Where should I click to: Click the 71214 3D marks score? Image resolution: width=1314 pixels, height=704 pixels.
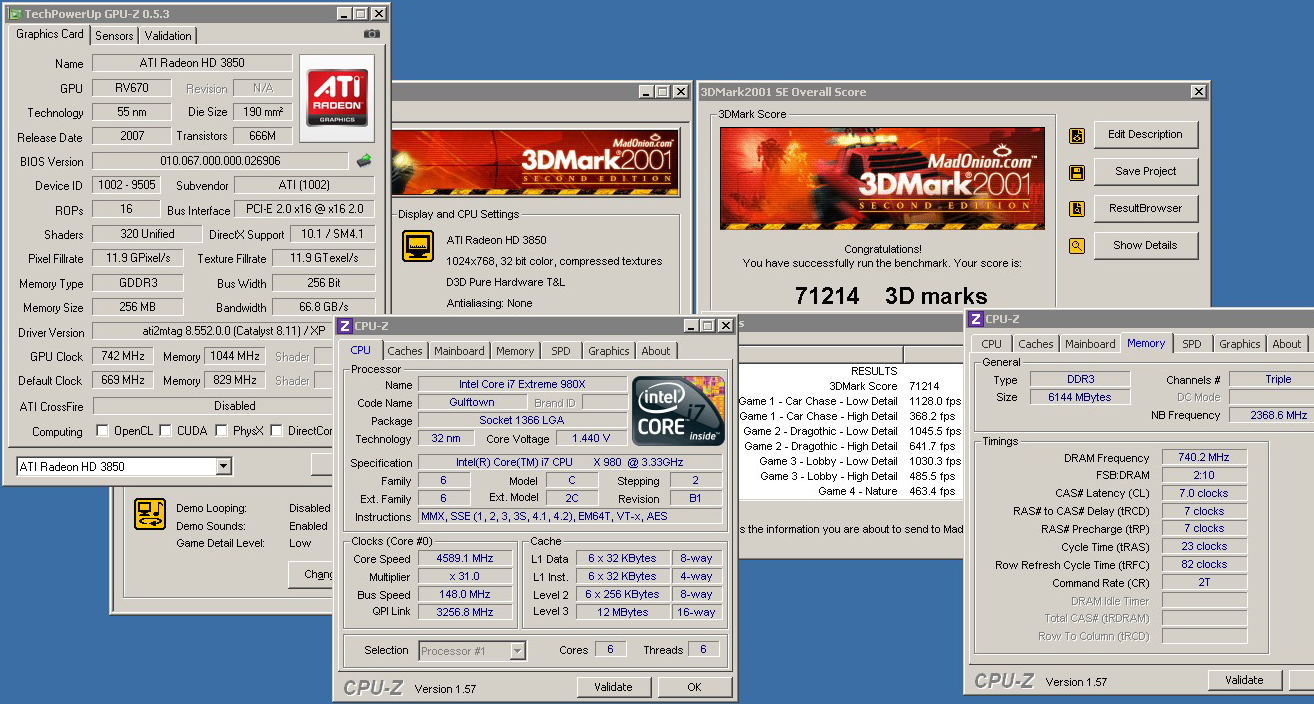891,296
